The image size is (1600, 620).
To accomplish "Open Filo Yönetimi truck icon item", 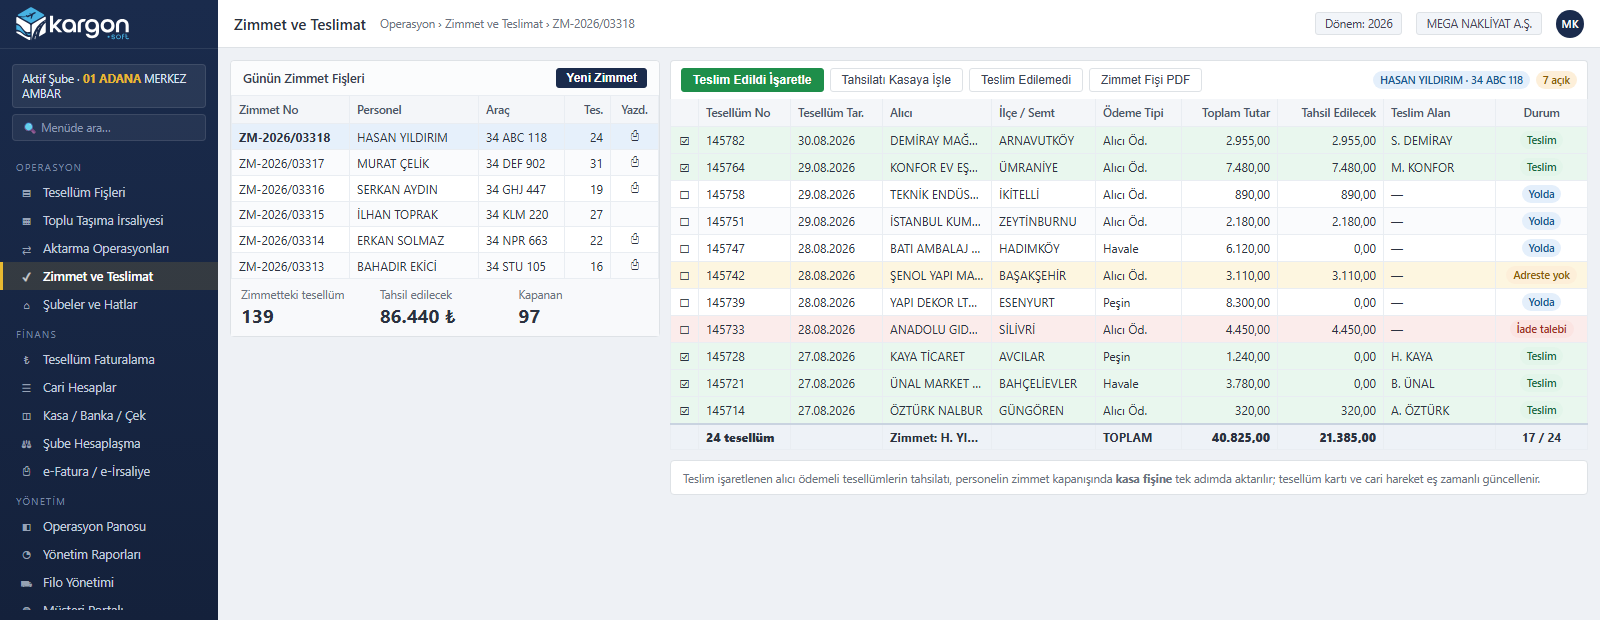I will 27,583.
